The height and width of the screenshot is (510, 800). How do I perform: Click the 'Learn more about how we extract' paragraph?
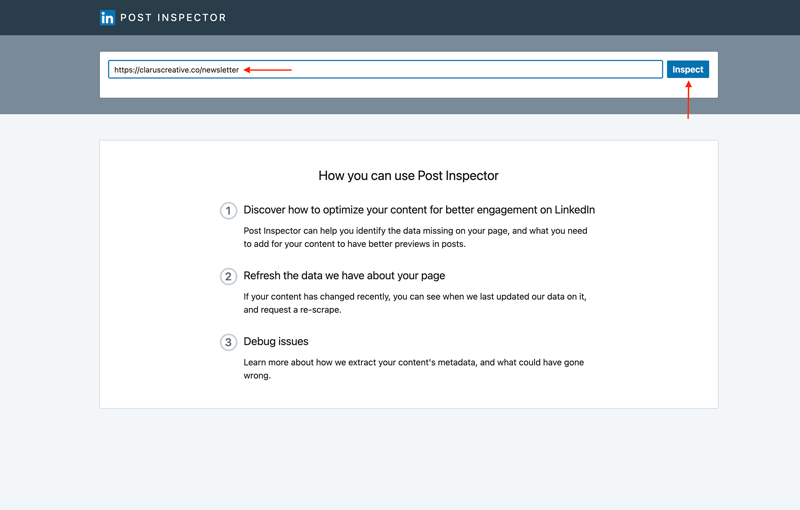[414, 369]
